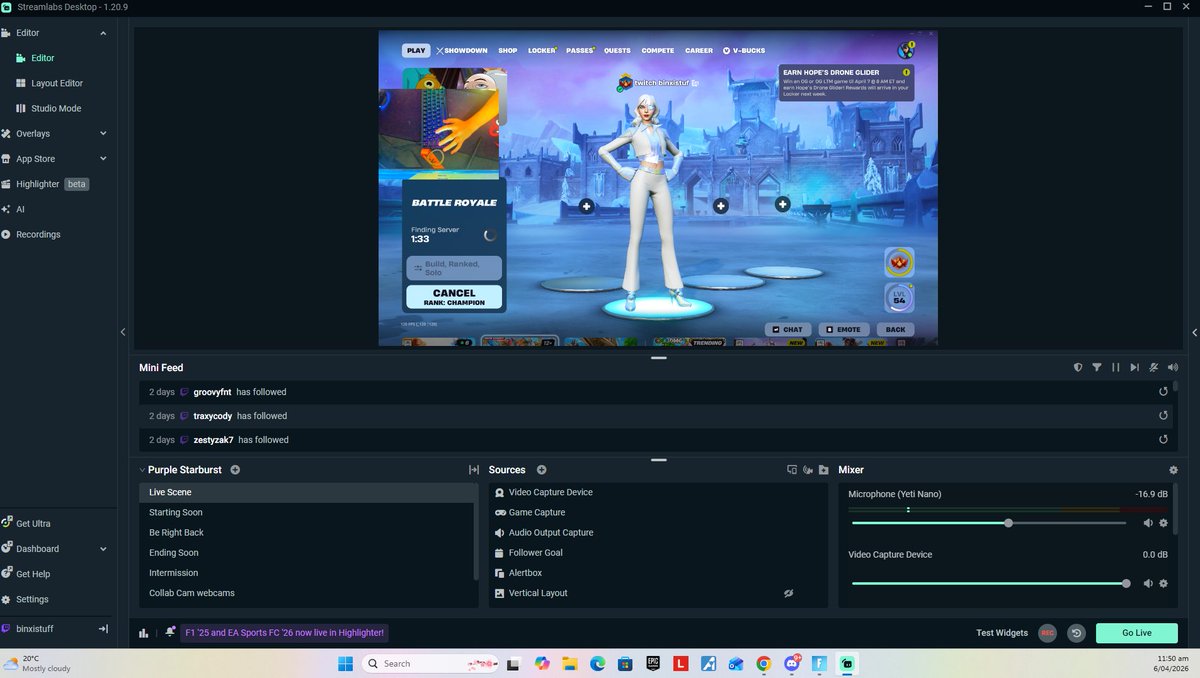This screenshot has height=678, width=1200.
Task: Skip the current alert in Mini Feed
Action: [x=1134, y=368]
